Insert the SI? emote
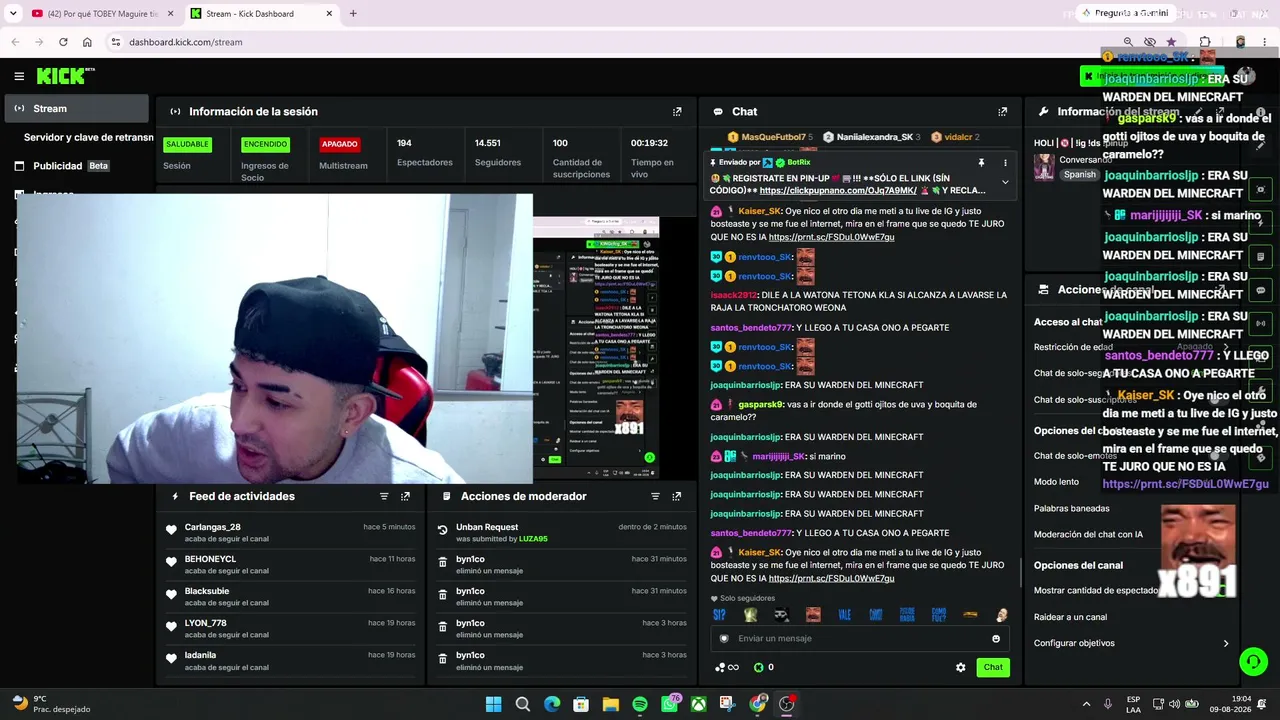 pyautogui.click(x=719, y=615)
